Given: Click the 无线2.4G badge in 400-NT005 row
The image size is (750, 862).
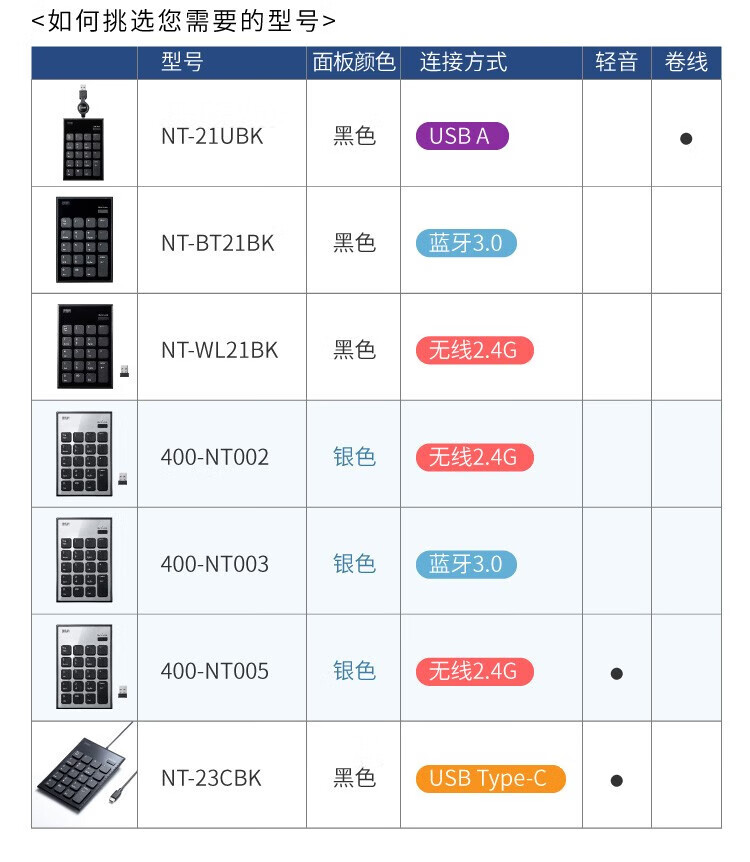Looking at the screenshot, I should pyautogui.click(x=474, y=672).
